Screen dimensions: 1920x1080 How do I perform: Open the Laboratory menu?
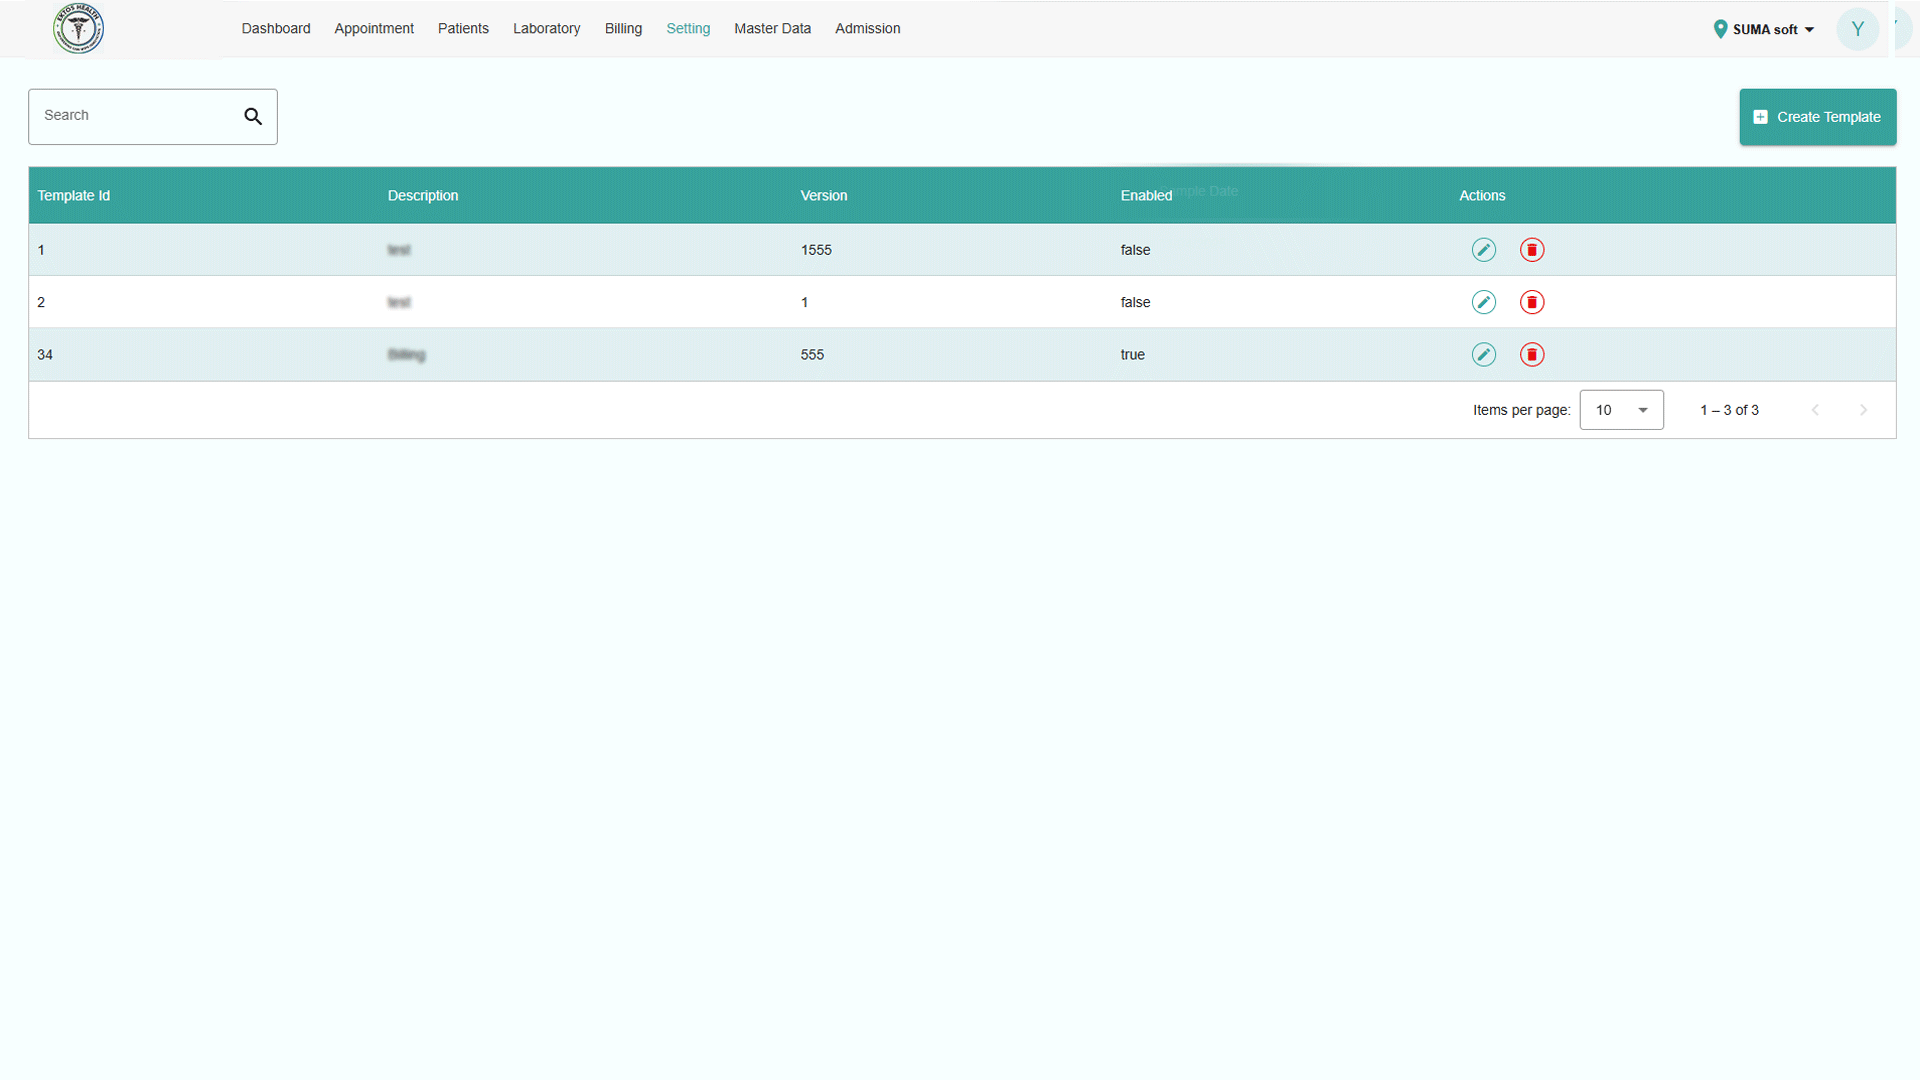tap(546, 29)
